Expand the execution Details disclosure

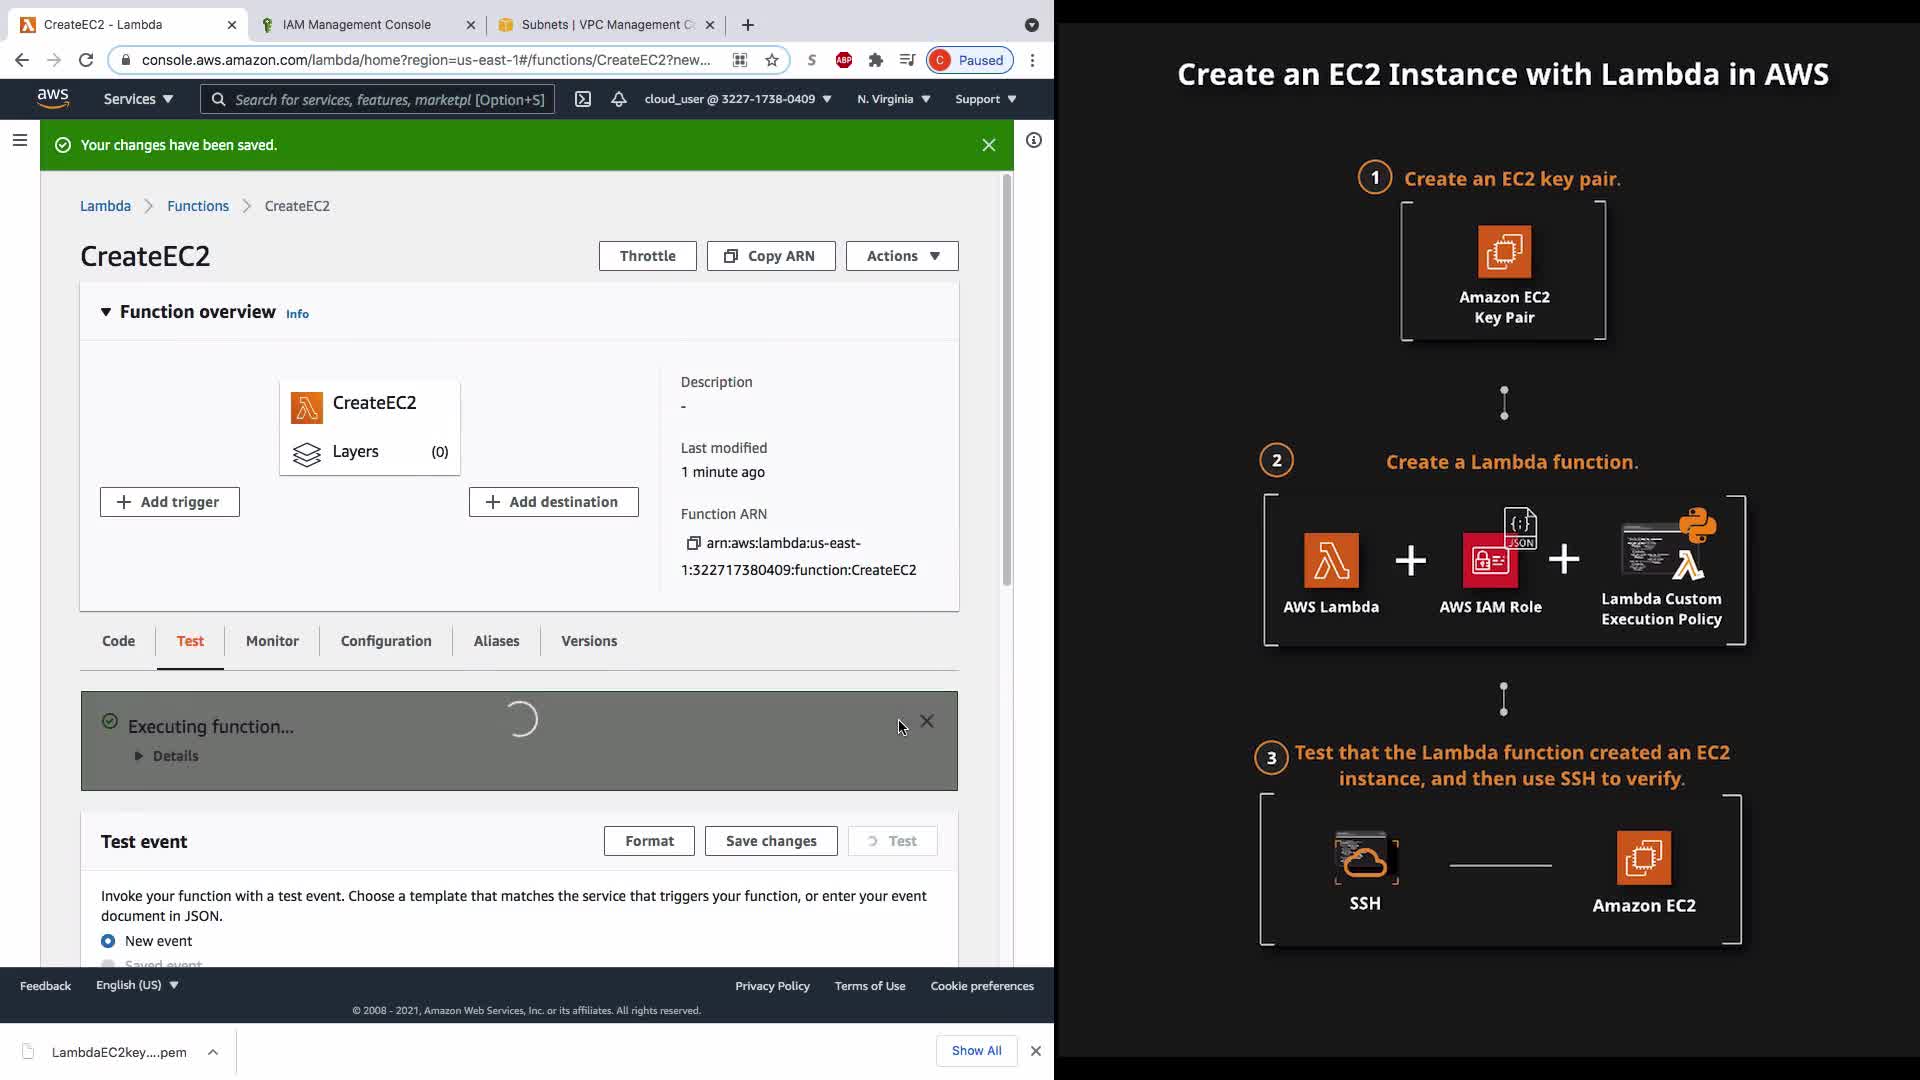(139, 756)
